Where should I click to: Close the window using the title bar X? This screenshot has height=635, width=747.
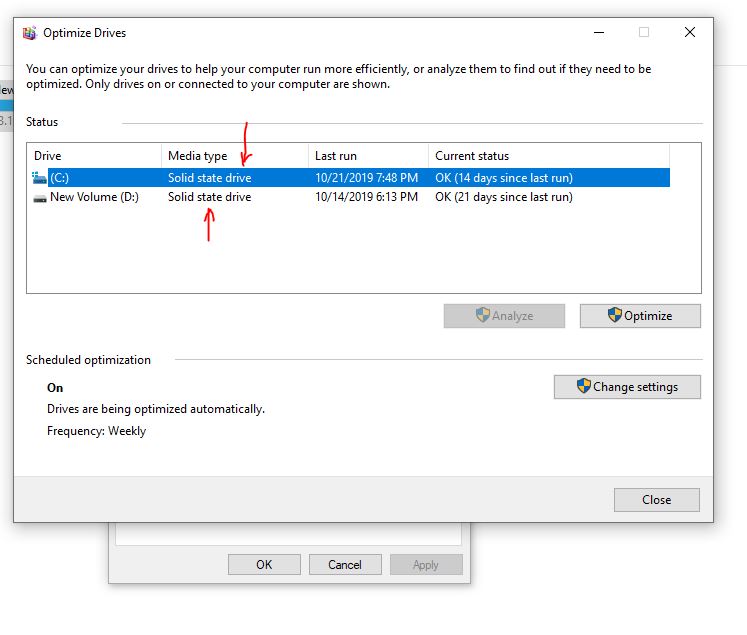click(690, 32)
